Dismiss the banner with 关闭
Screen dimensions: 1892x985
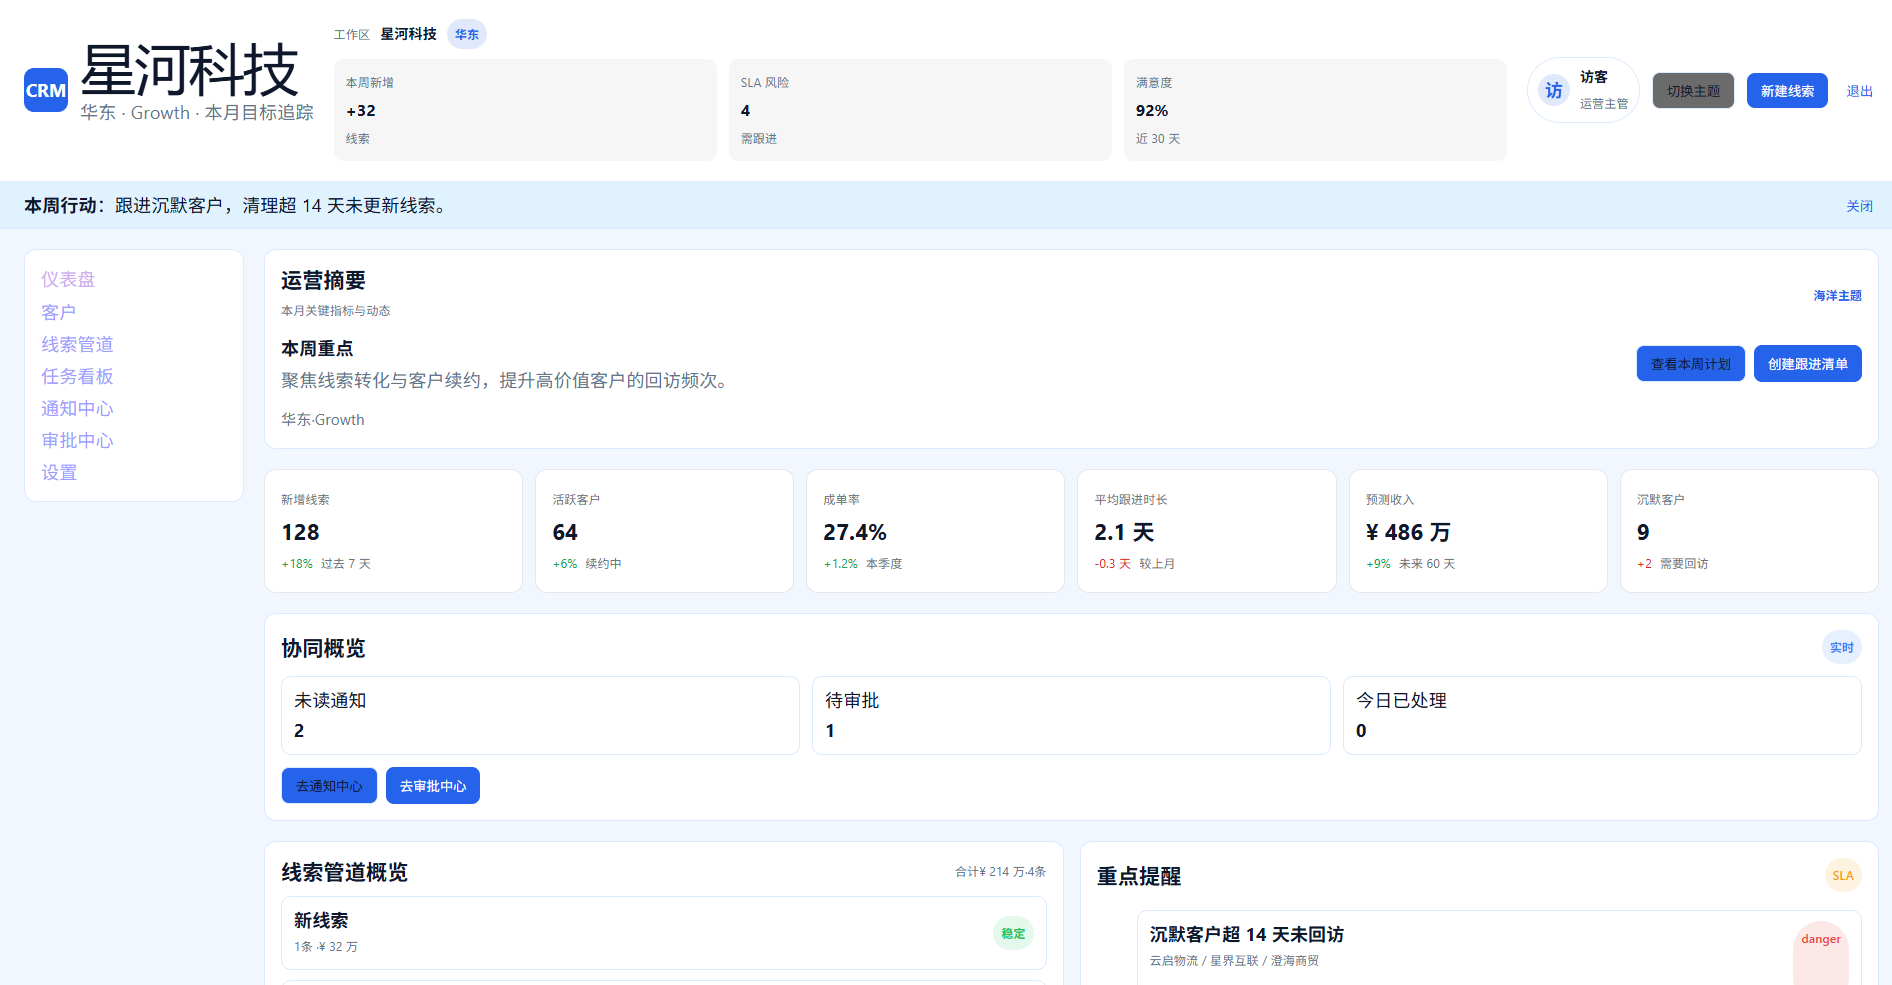point(1859,206)
